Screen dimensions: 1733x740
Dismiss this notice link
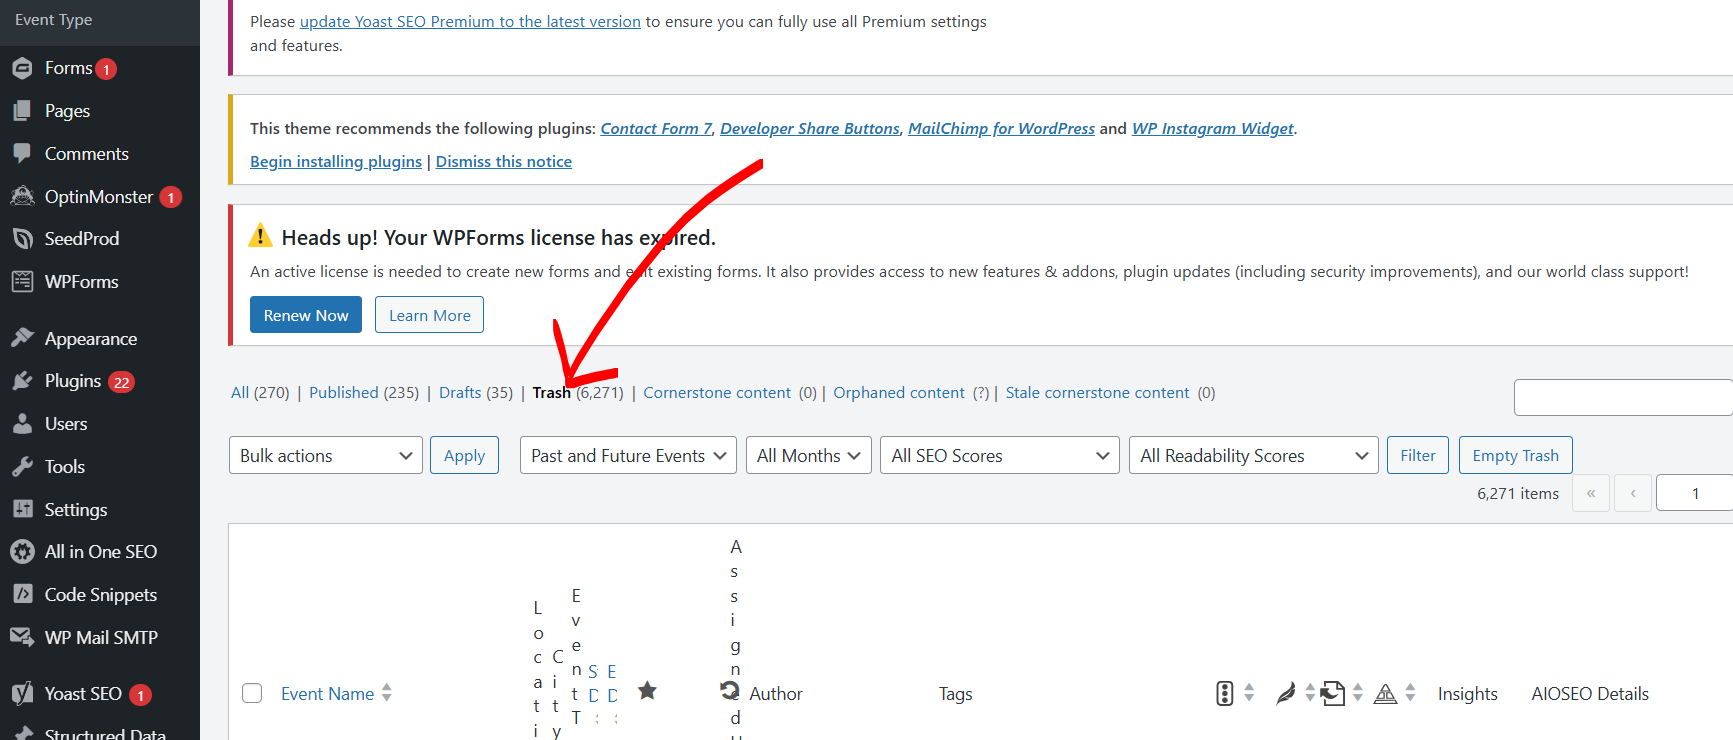click(504, 162)
